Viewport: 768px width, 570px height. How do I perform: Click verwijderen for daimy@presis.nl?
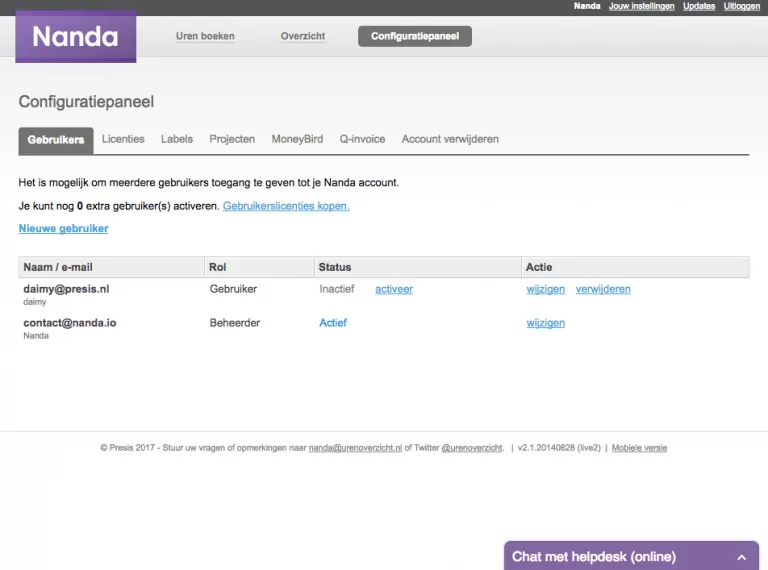(x=603, y=289)
